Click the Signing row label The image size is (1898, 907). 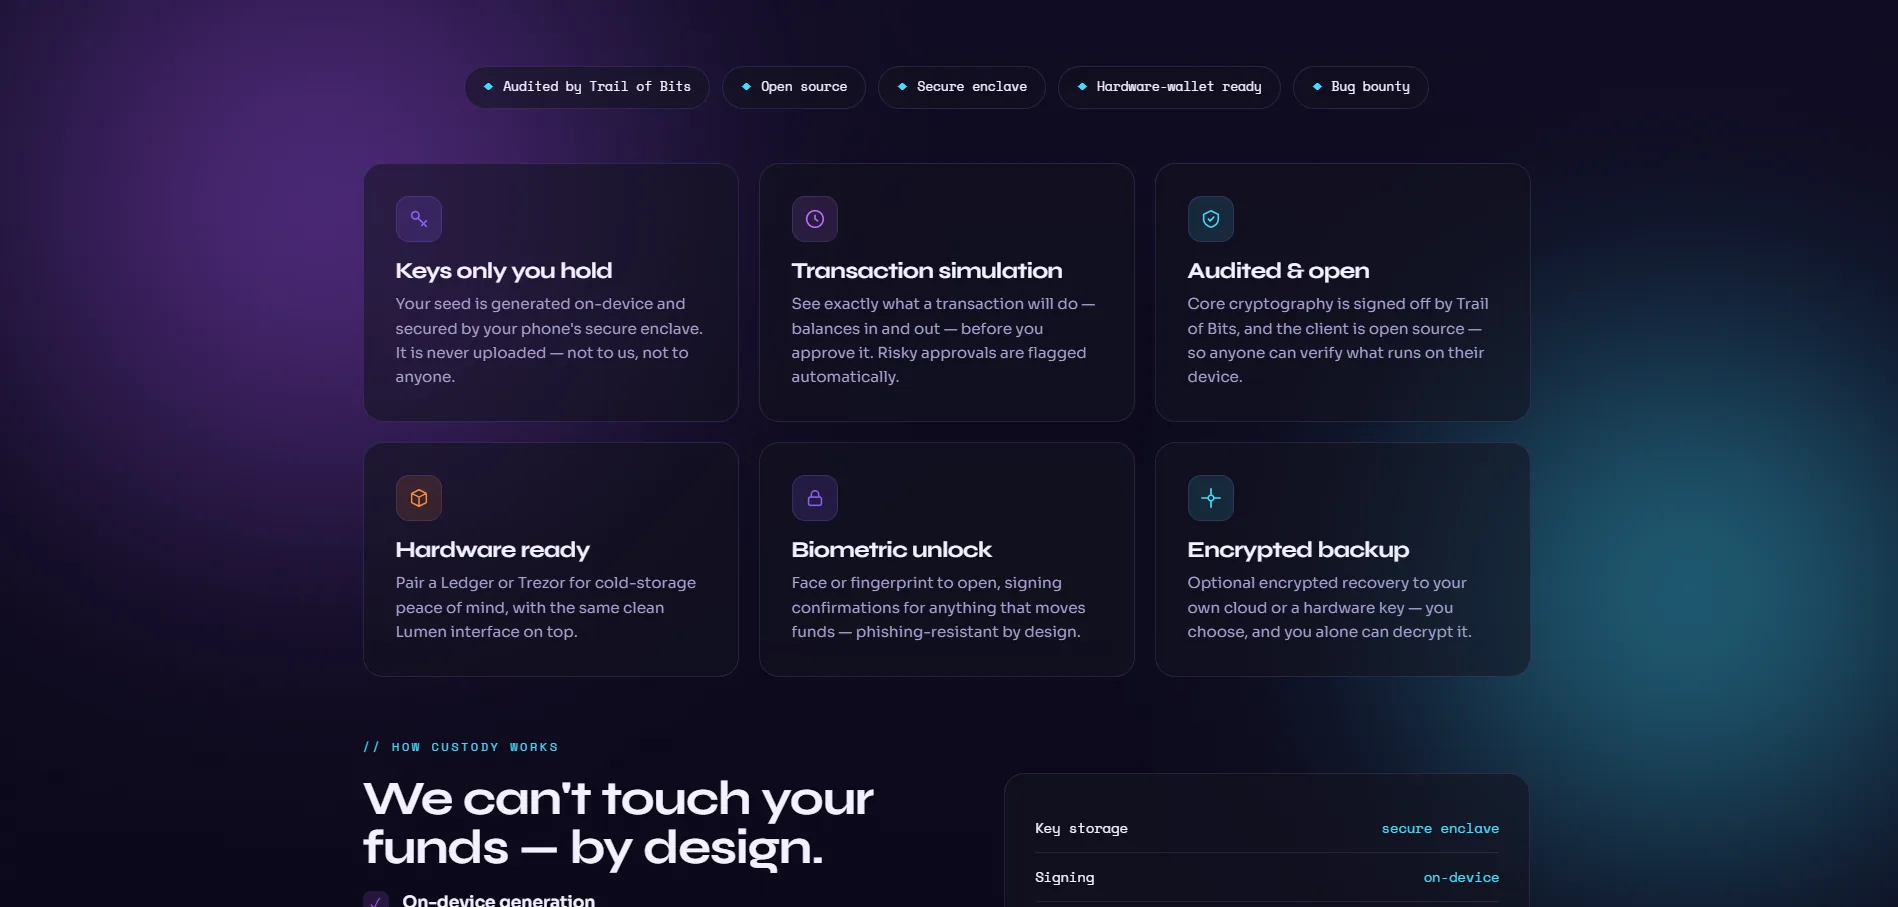pos(1064,877)
